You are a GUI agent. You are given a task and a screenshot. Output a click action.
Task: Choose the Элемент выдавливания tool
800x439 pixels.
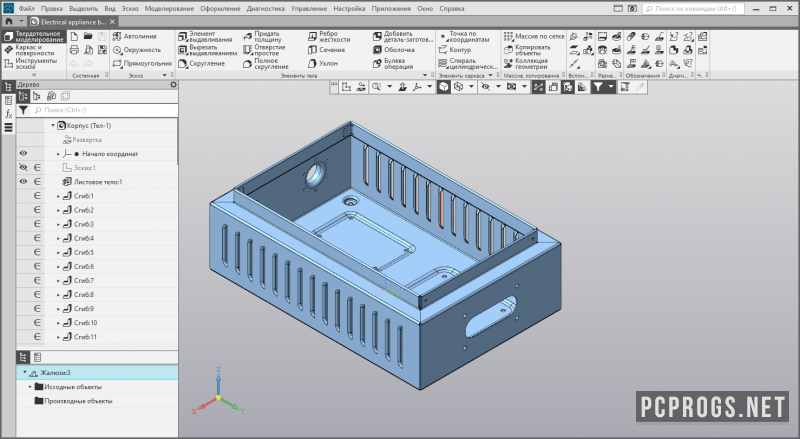pos(205,36)
